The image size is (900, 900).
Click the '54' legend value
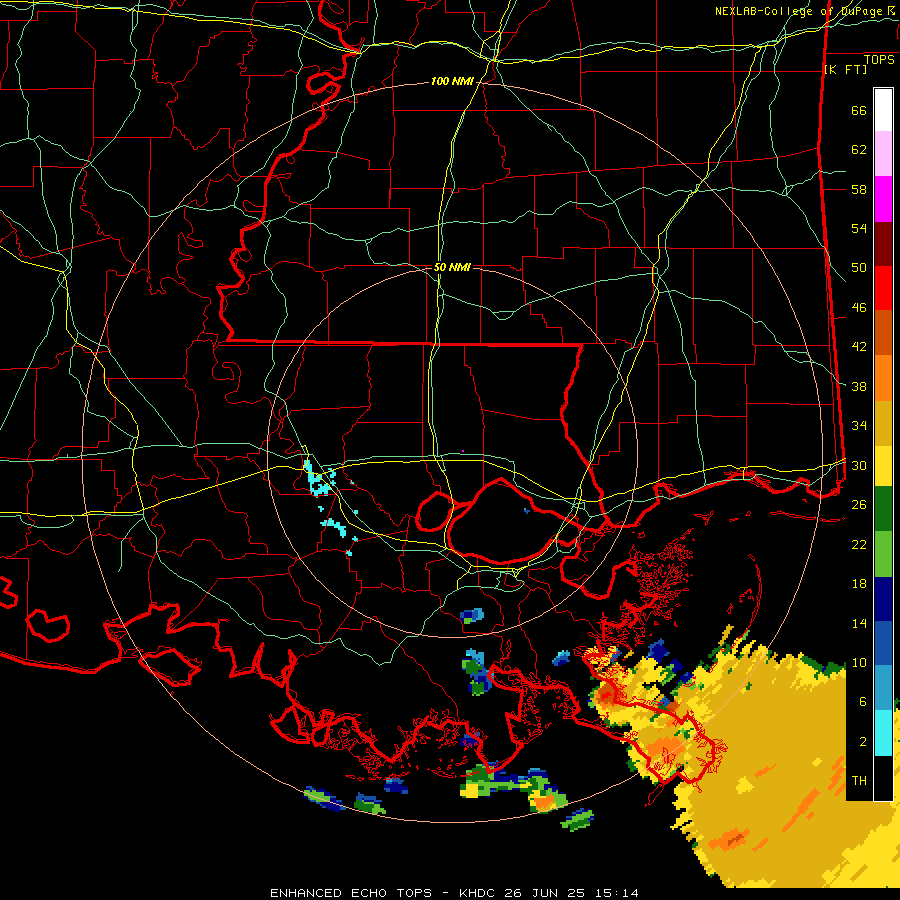tap(859, 228)
